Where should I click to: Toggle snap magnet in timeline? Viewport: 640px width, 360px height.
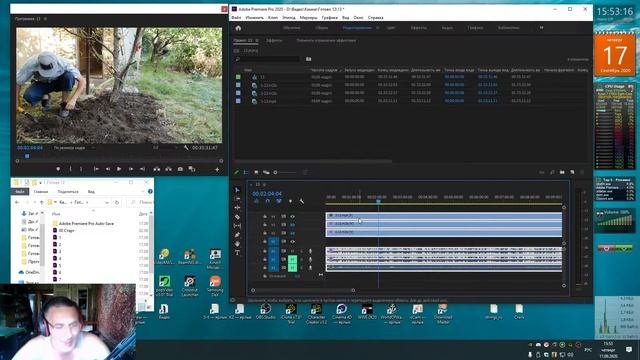(x=268, y=201)
